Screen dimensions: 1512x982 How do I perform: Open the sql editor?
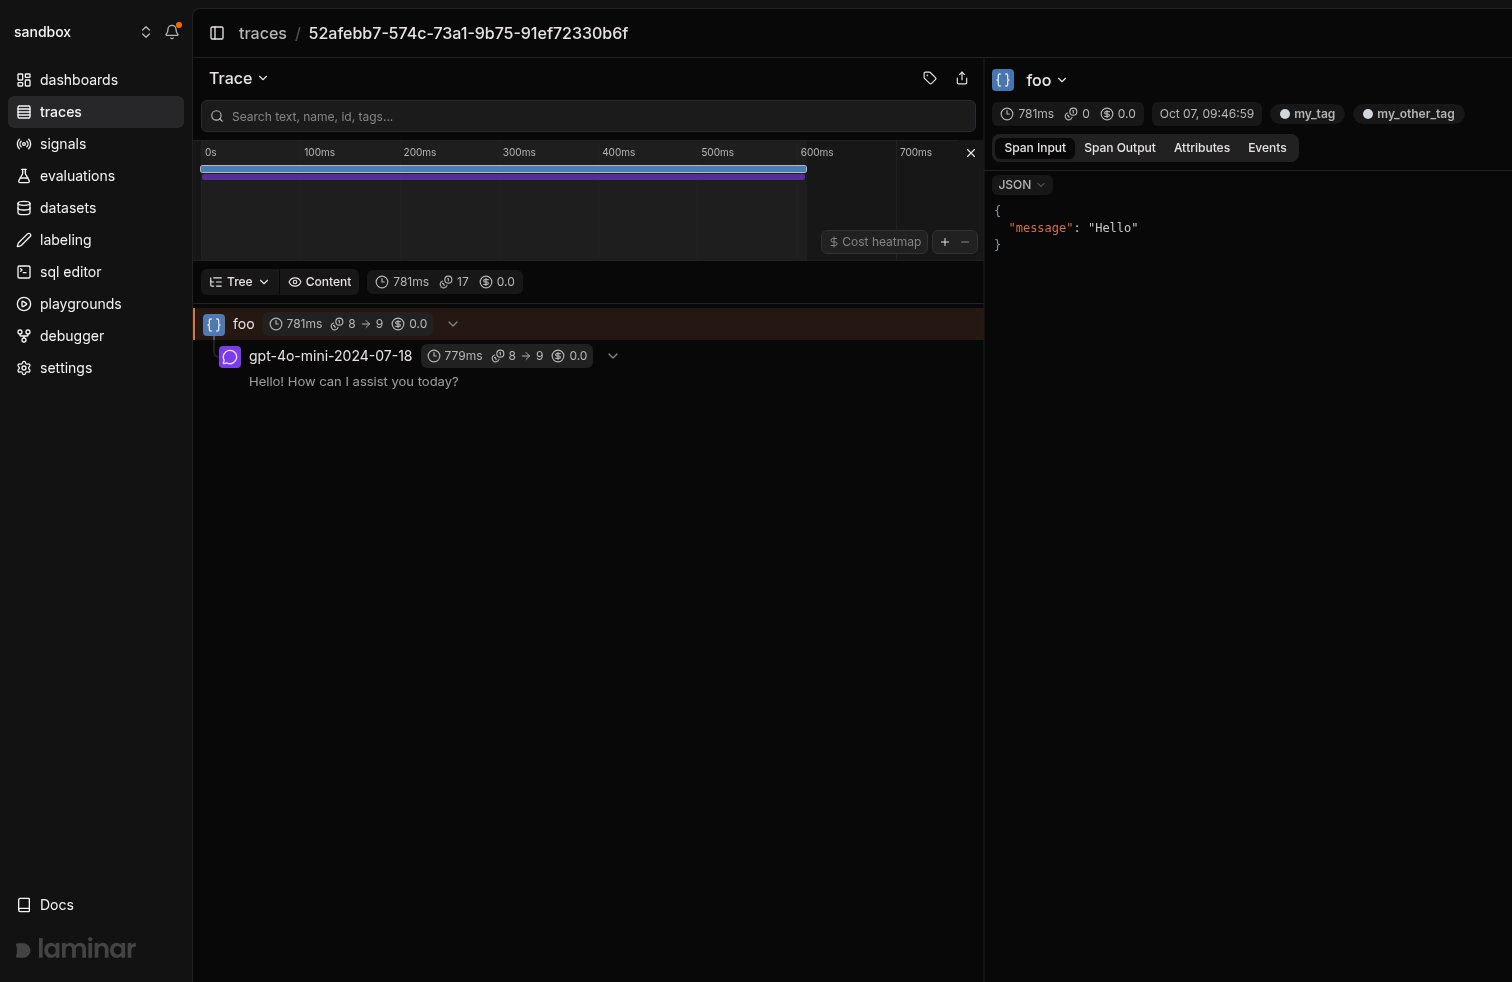click(x=96, y=272)
